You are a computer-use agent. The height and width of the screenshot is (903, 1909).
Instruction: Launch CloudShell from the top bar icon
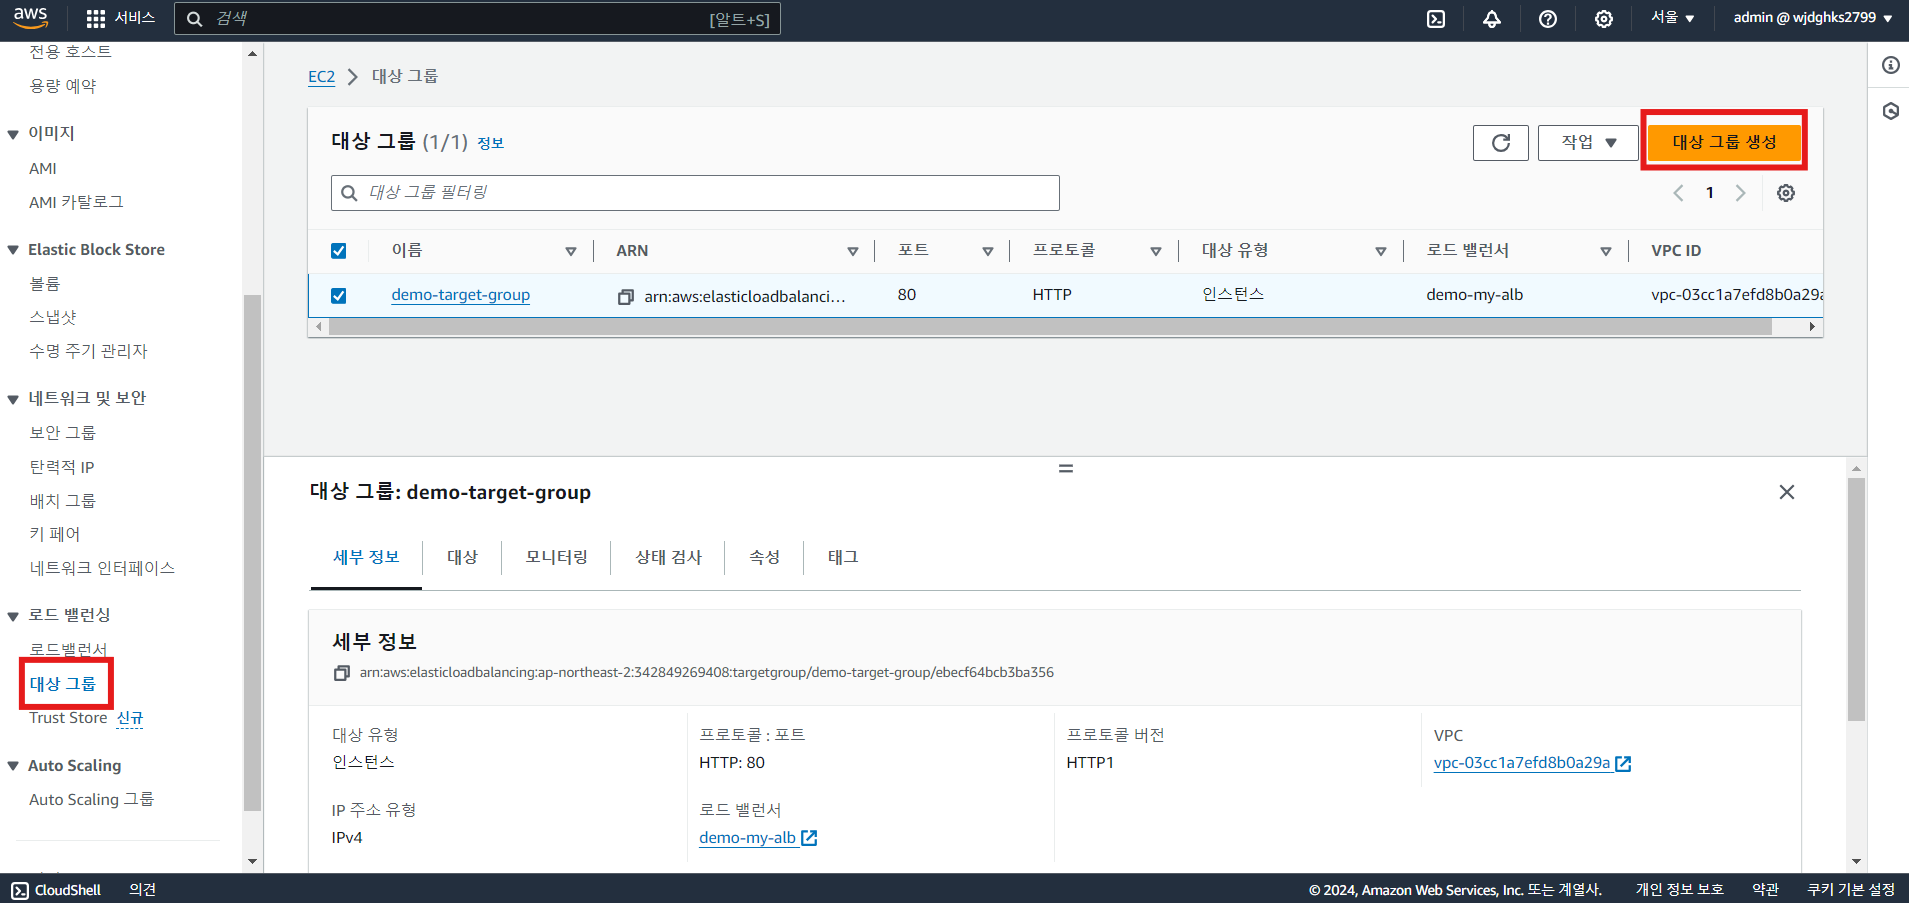pos(1436,18)
